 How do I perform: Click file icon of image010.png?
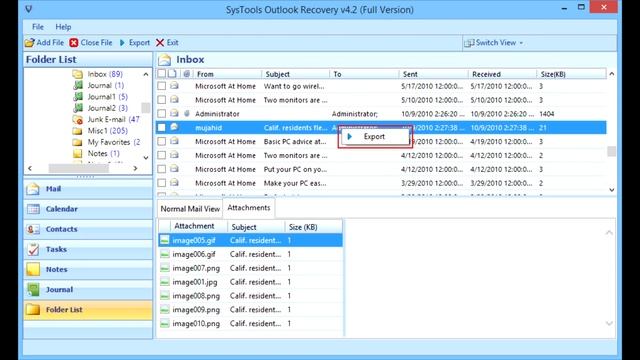pyautogui.click(x=164, y=324)
